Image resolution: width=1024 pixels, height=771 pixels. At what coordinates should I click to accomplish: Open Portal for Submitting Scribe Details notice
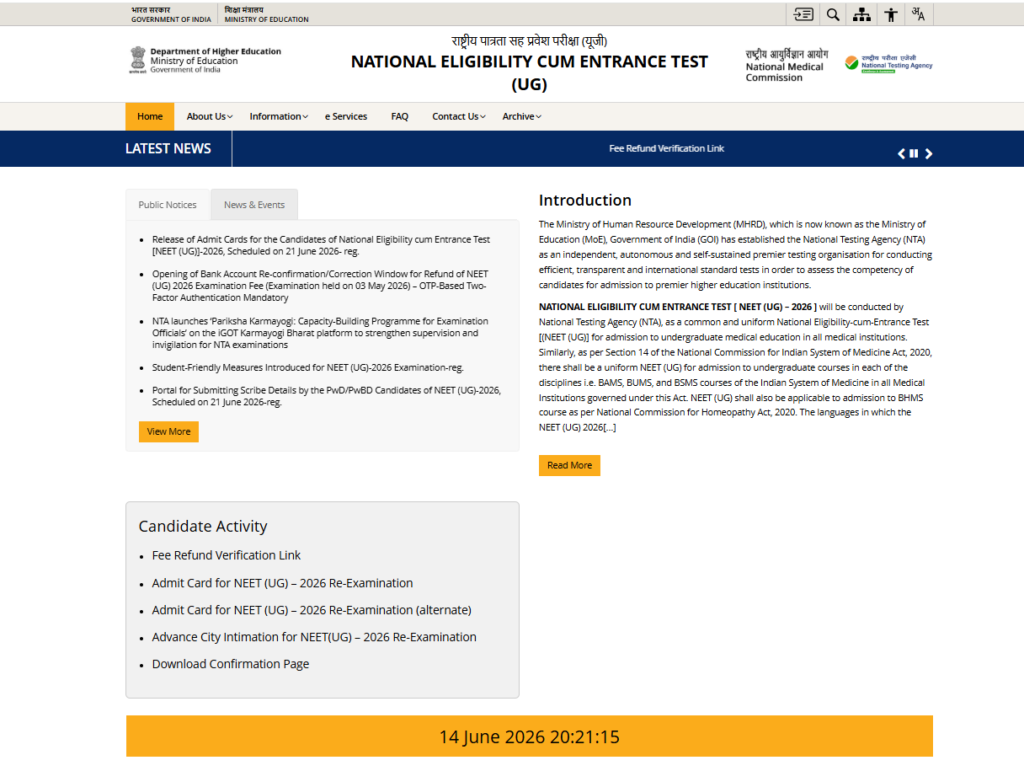click(327, 396)
